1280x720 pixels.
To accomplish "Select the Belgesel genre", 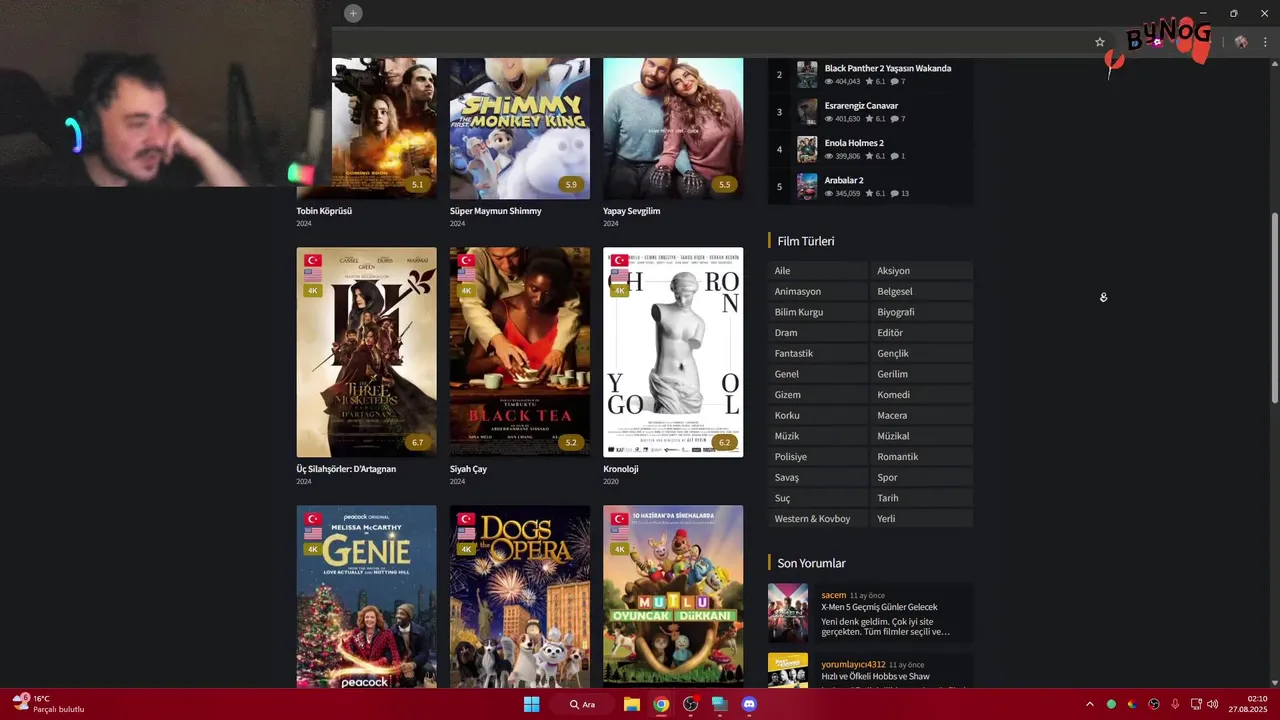I will click(922, 291).
